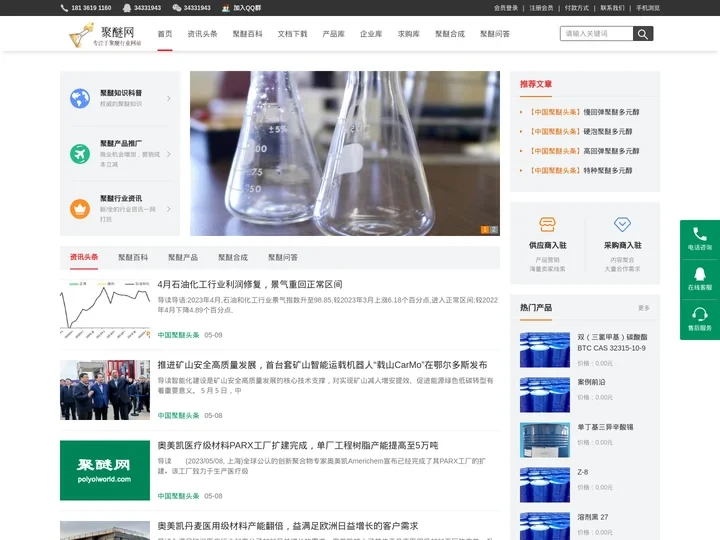Open the 产品库 navigation item
Viewport: 720px width, 540px height.
[333, 34]
